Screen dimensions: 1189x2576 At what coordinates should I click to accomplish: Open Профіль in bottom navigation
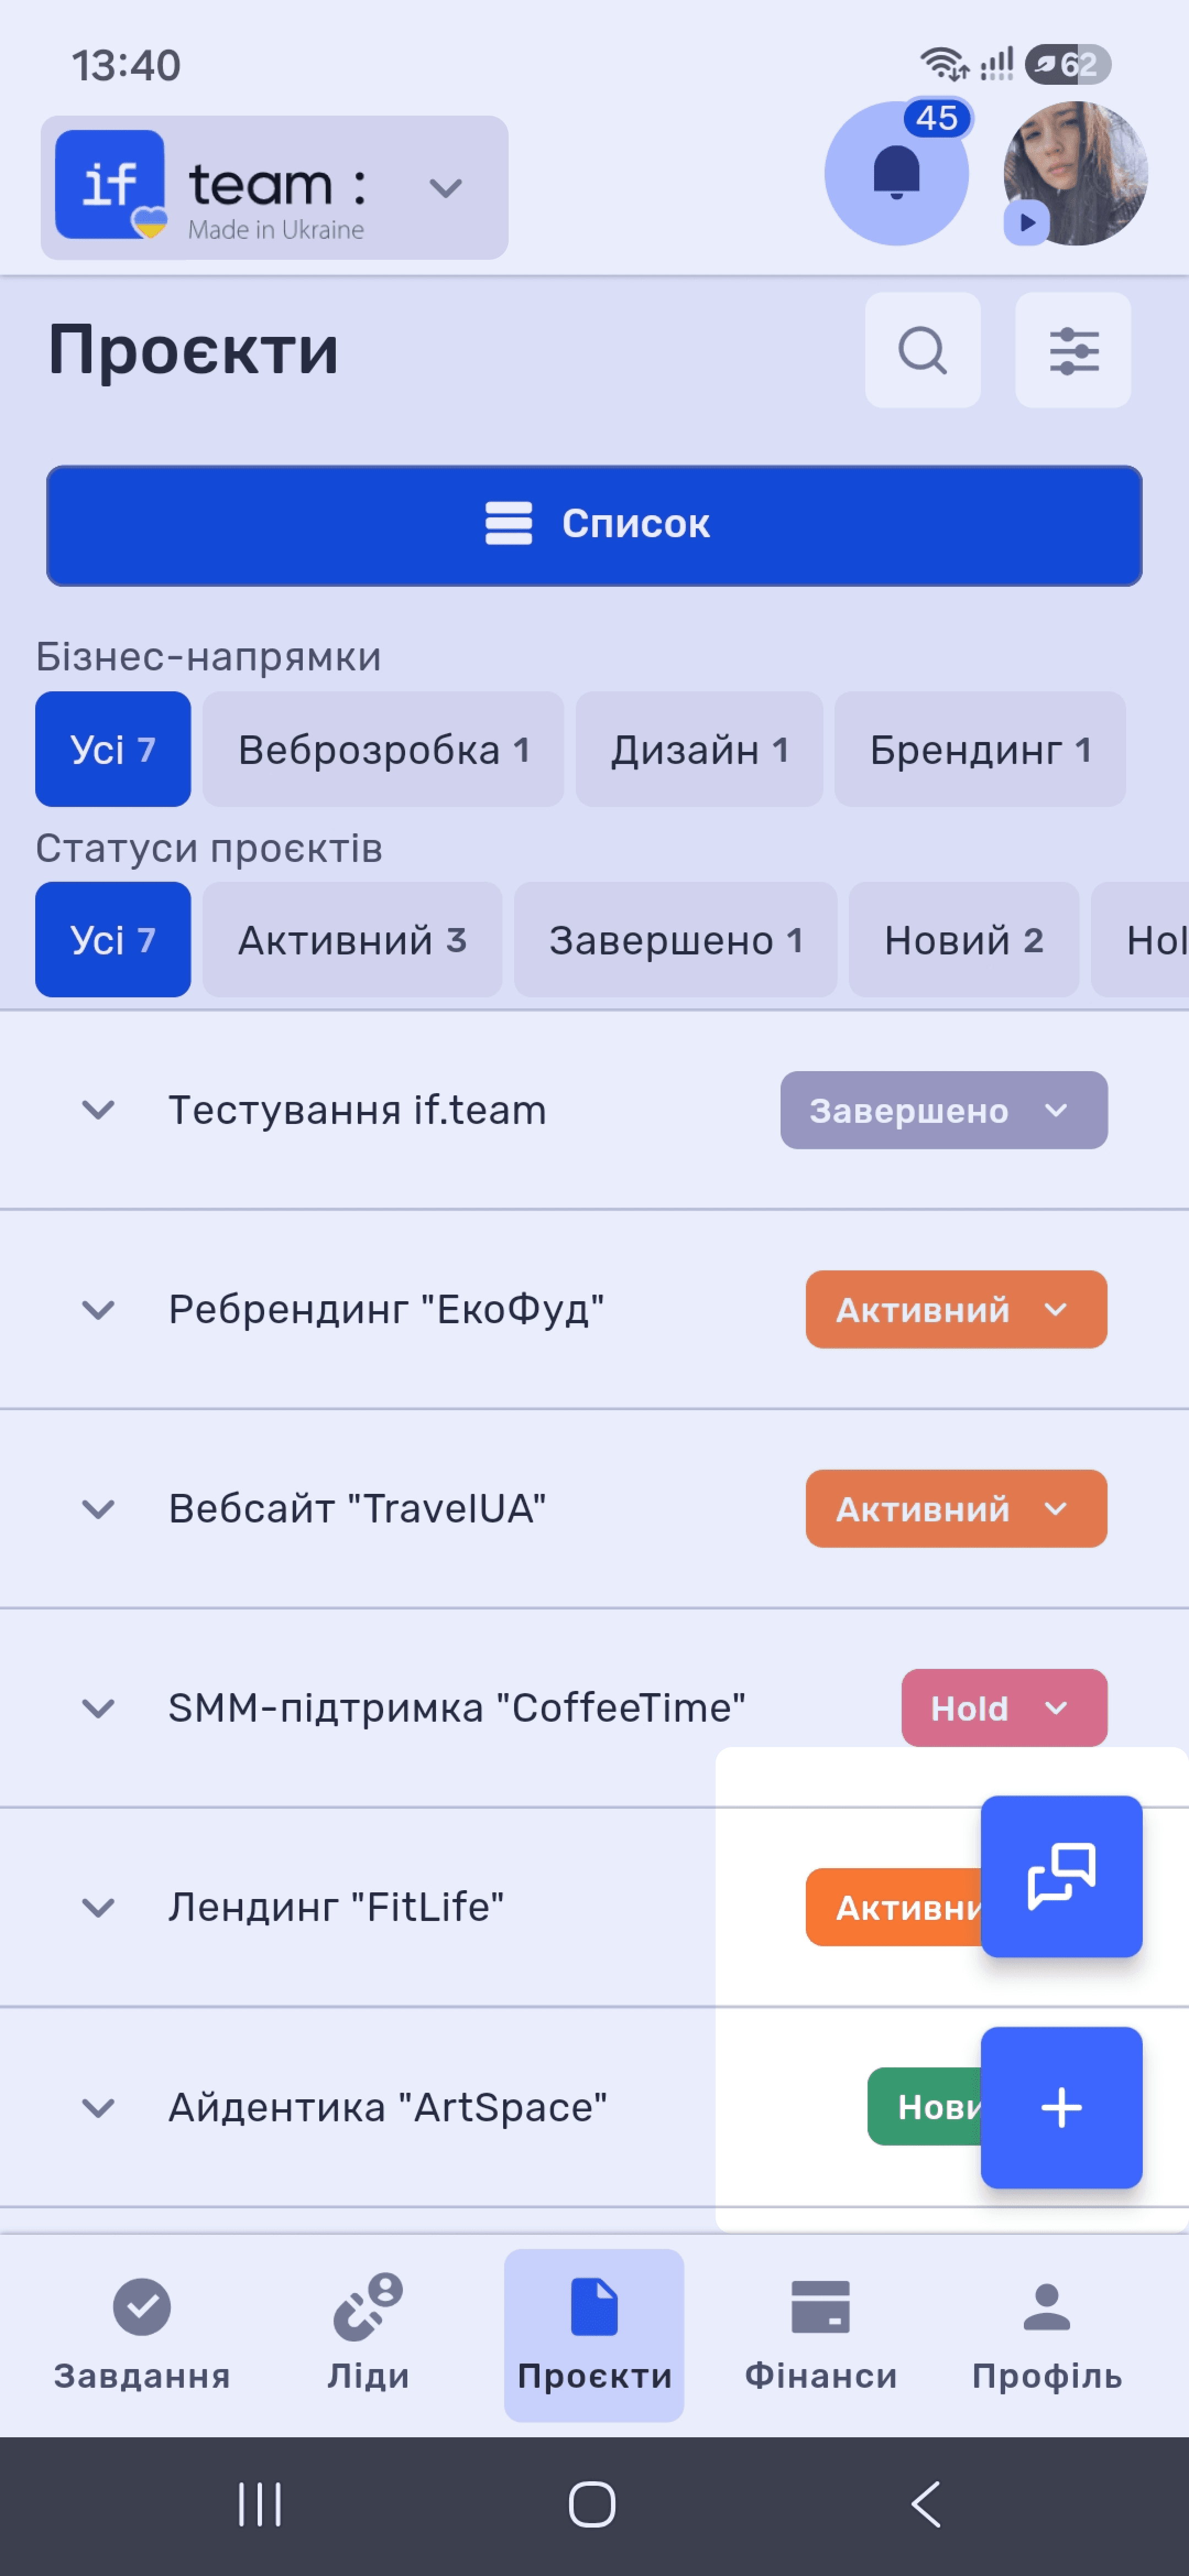pyautogui.click(x=1047, y=2334)
